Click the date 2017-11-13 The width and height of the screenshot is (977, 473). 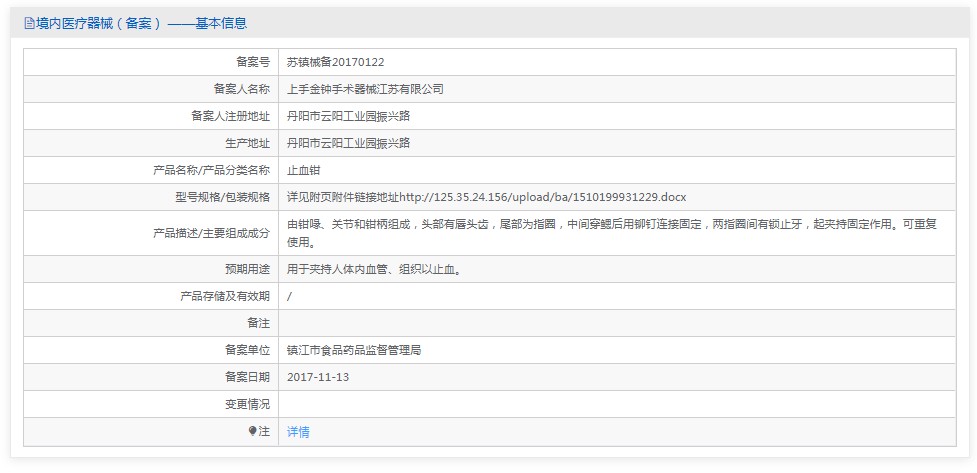(x=318, y=377)
